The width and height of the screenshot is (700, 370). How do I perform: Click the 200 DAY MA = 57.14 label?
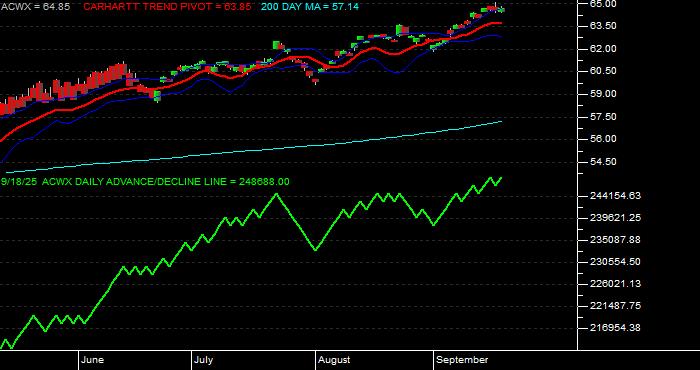[x=309, y=7]
